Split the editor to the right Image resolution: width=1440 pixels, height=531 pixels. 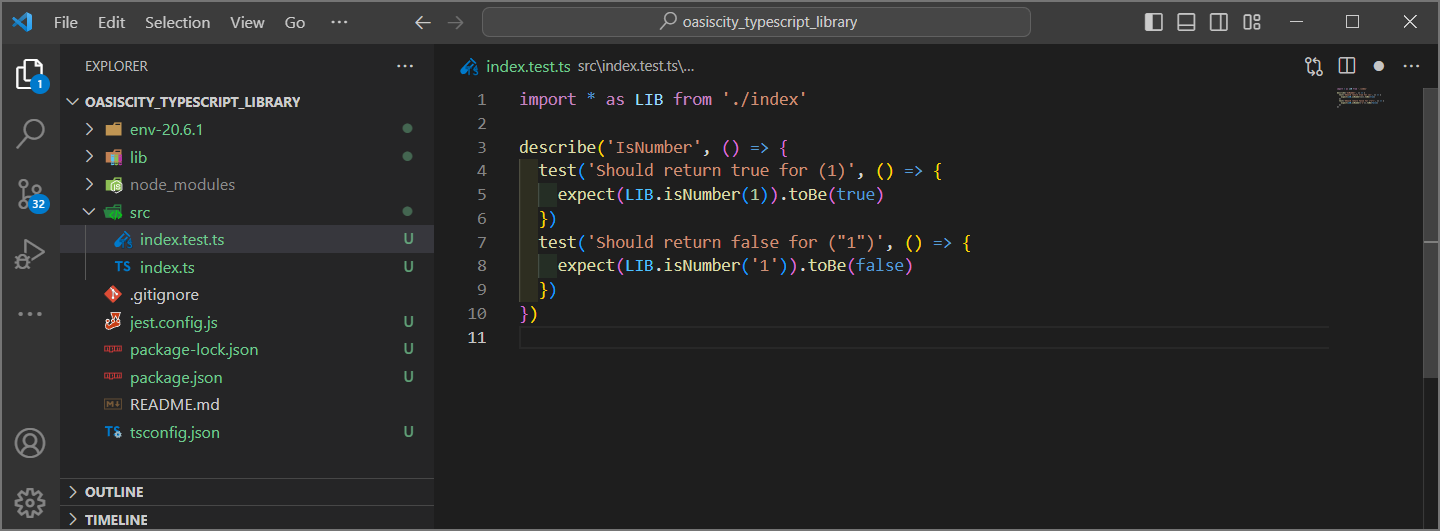[x=1347, y=66]
